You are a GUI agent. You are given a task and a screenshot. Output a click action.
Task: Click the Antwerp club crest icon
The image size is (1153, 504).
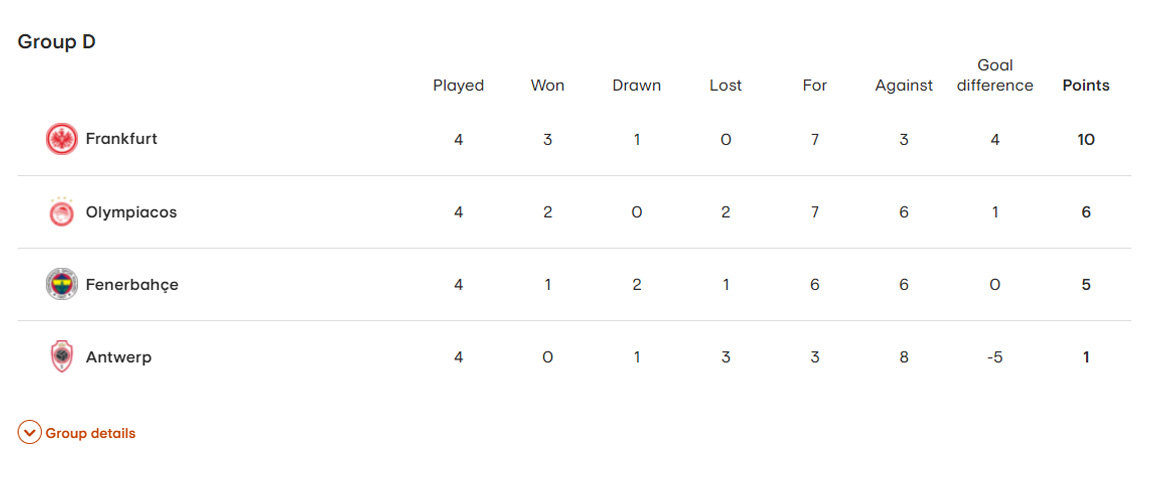point(62,357)
